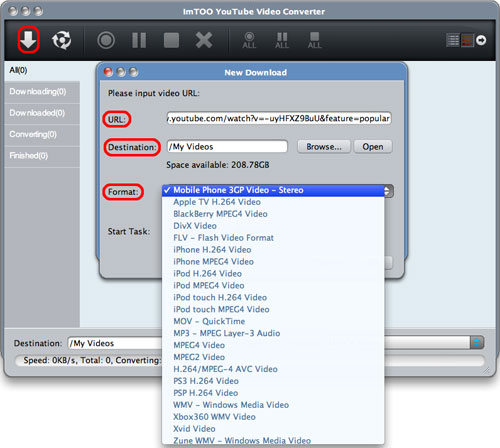This screenshot has height=448, width=500.
Task: Select the All(0) sidebar tab
Action: tap(42, 70)
